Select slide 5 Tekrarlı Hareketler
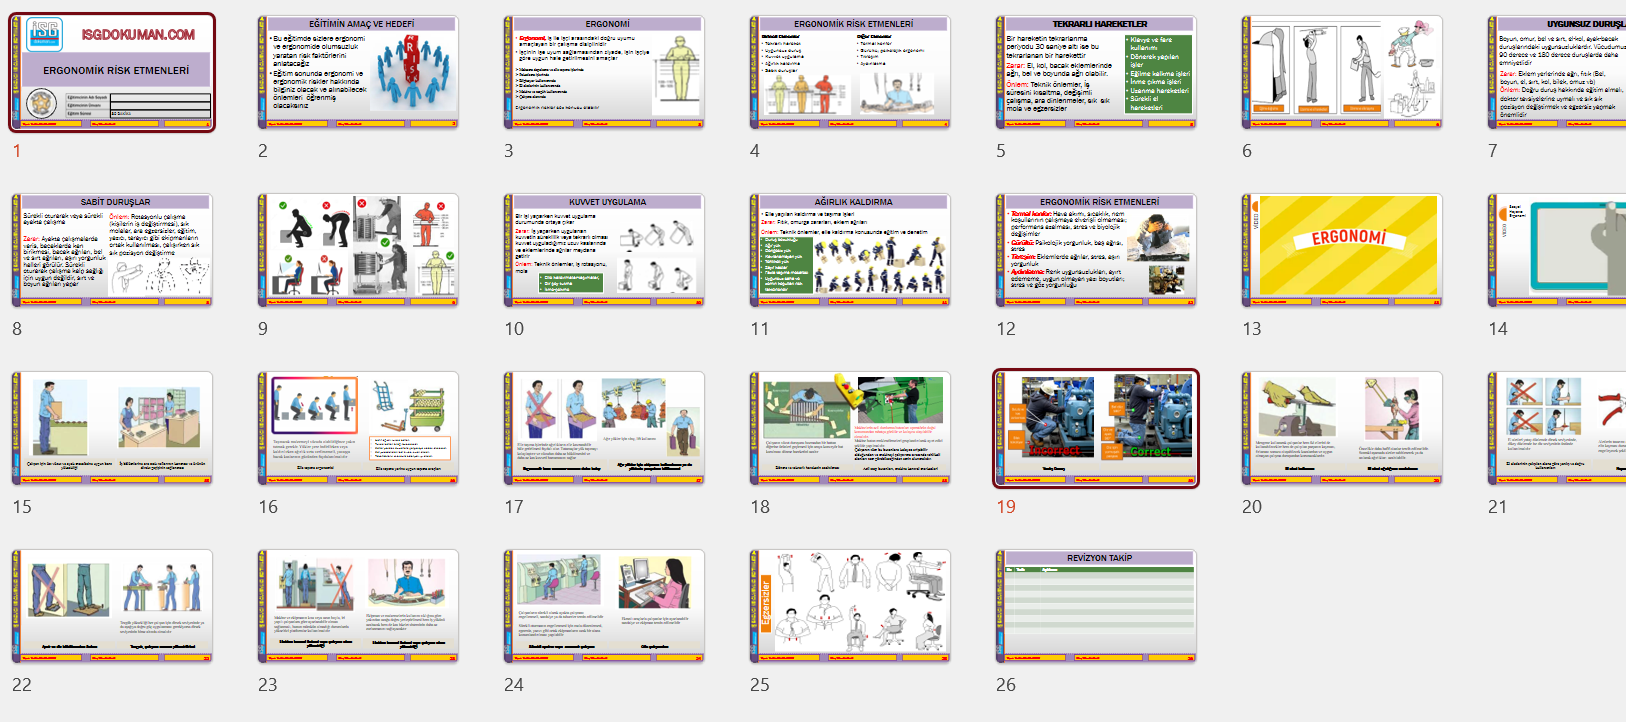Screen dimensions: 1626x722 [1096, 72]
